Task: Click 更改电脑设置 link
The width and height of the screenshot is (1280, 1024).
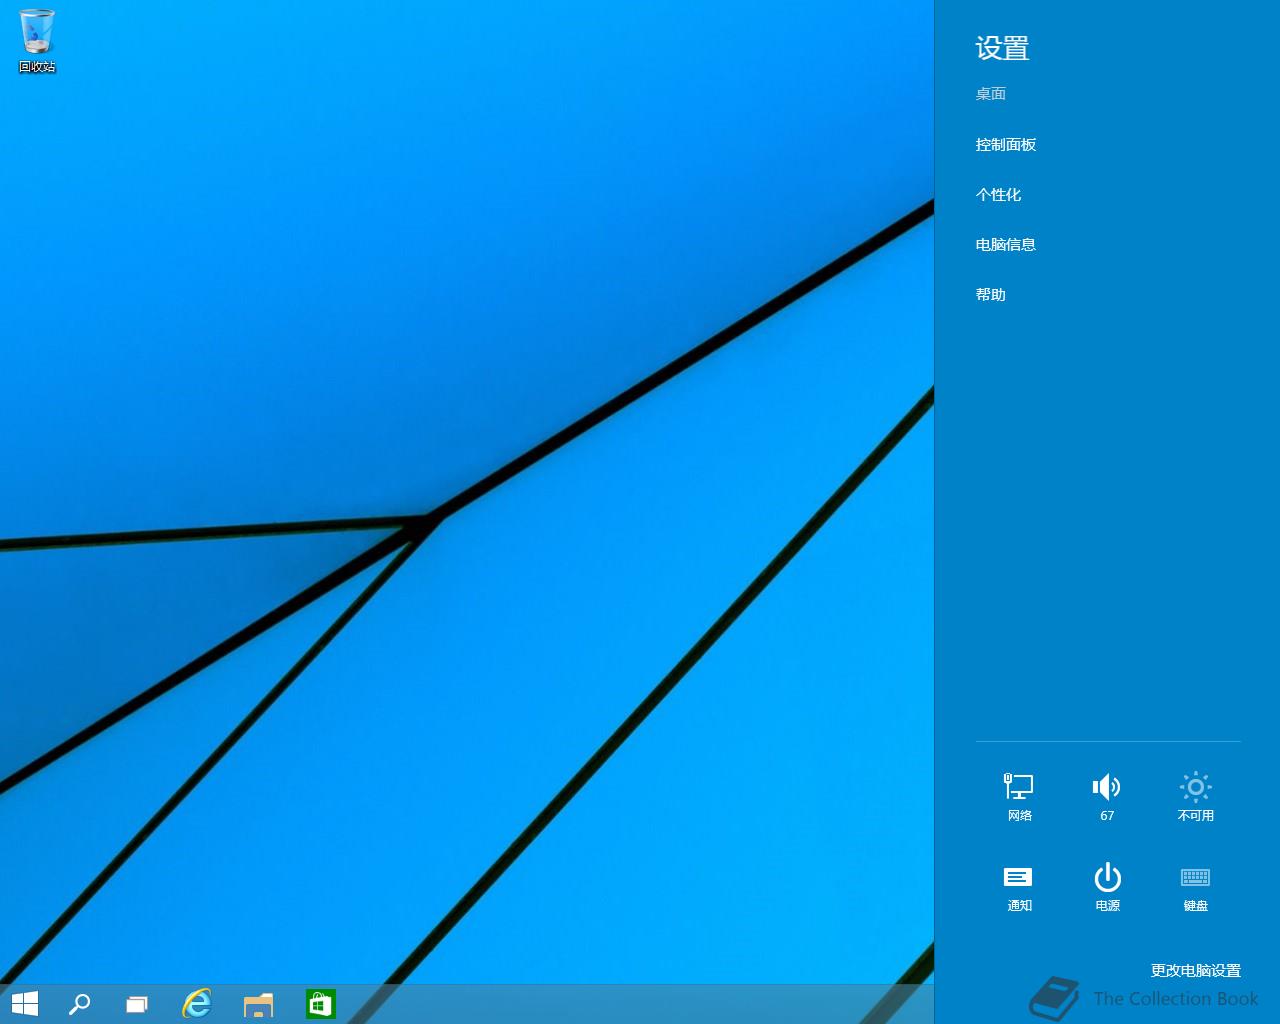Action: [x=1195, y=970]
